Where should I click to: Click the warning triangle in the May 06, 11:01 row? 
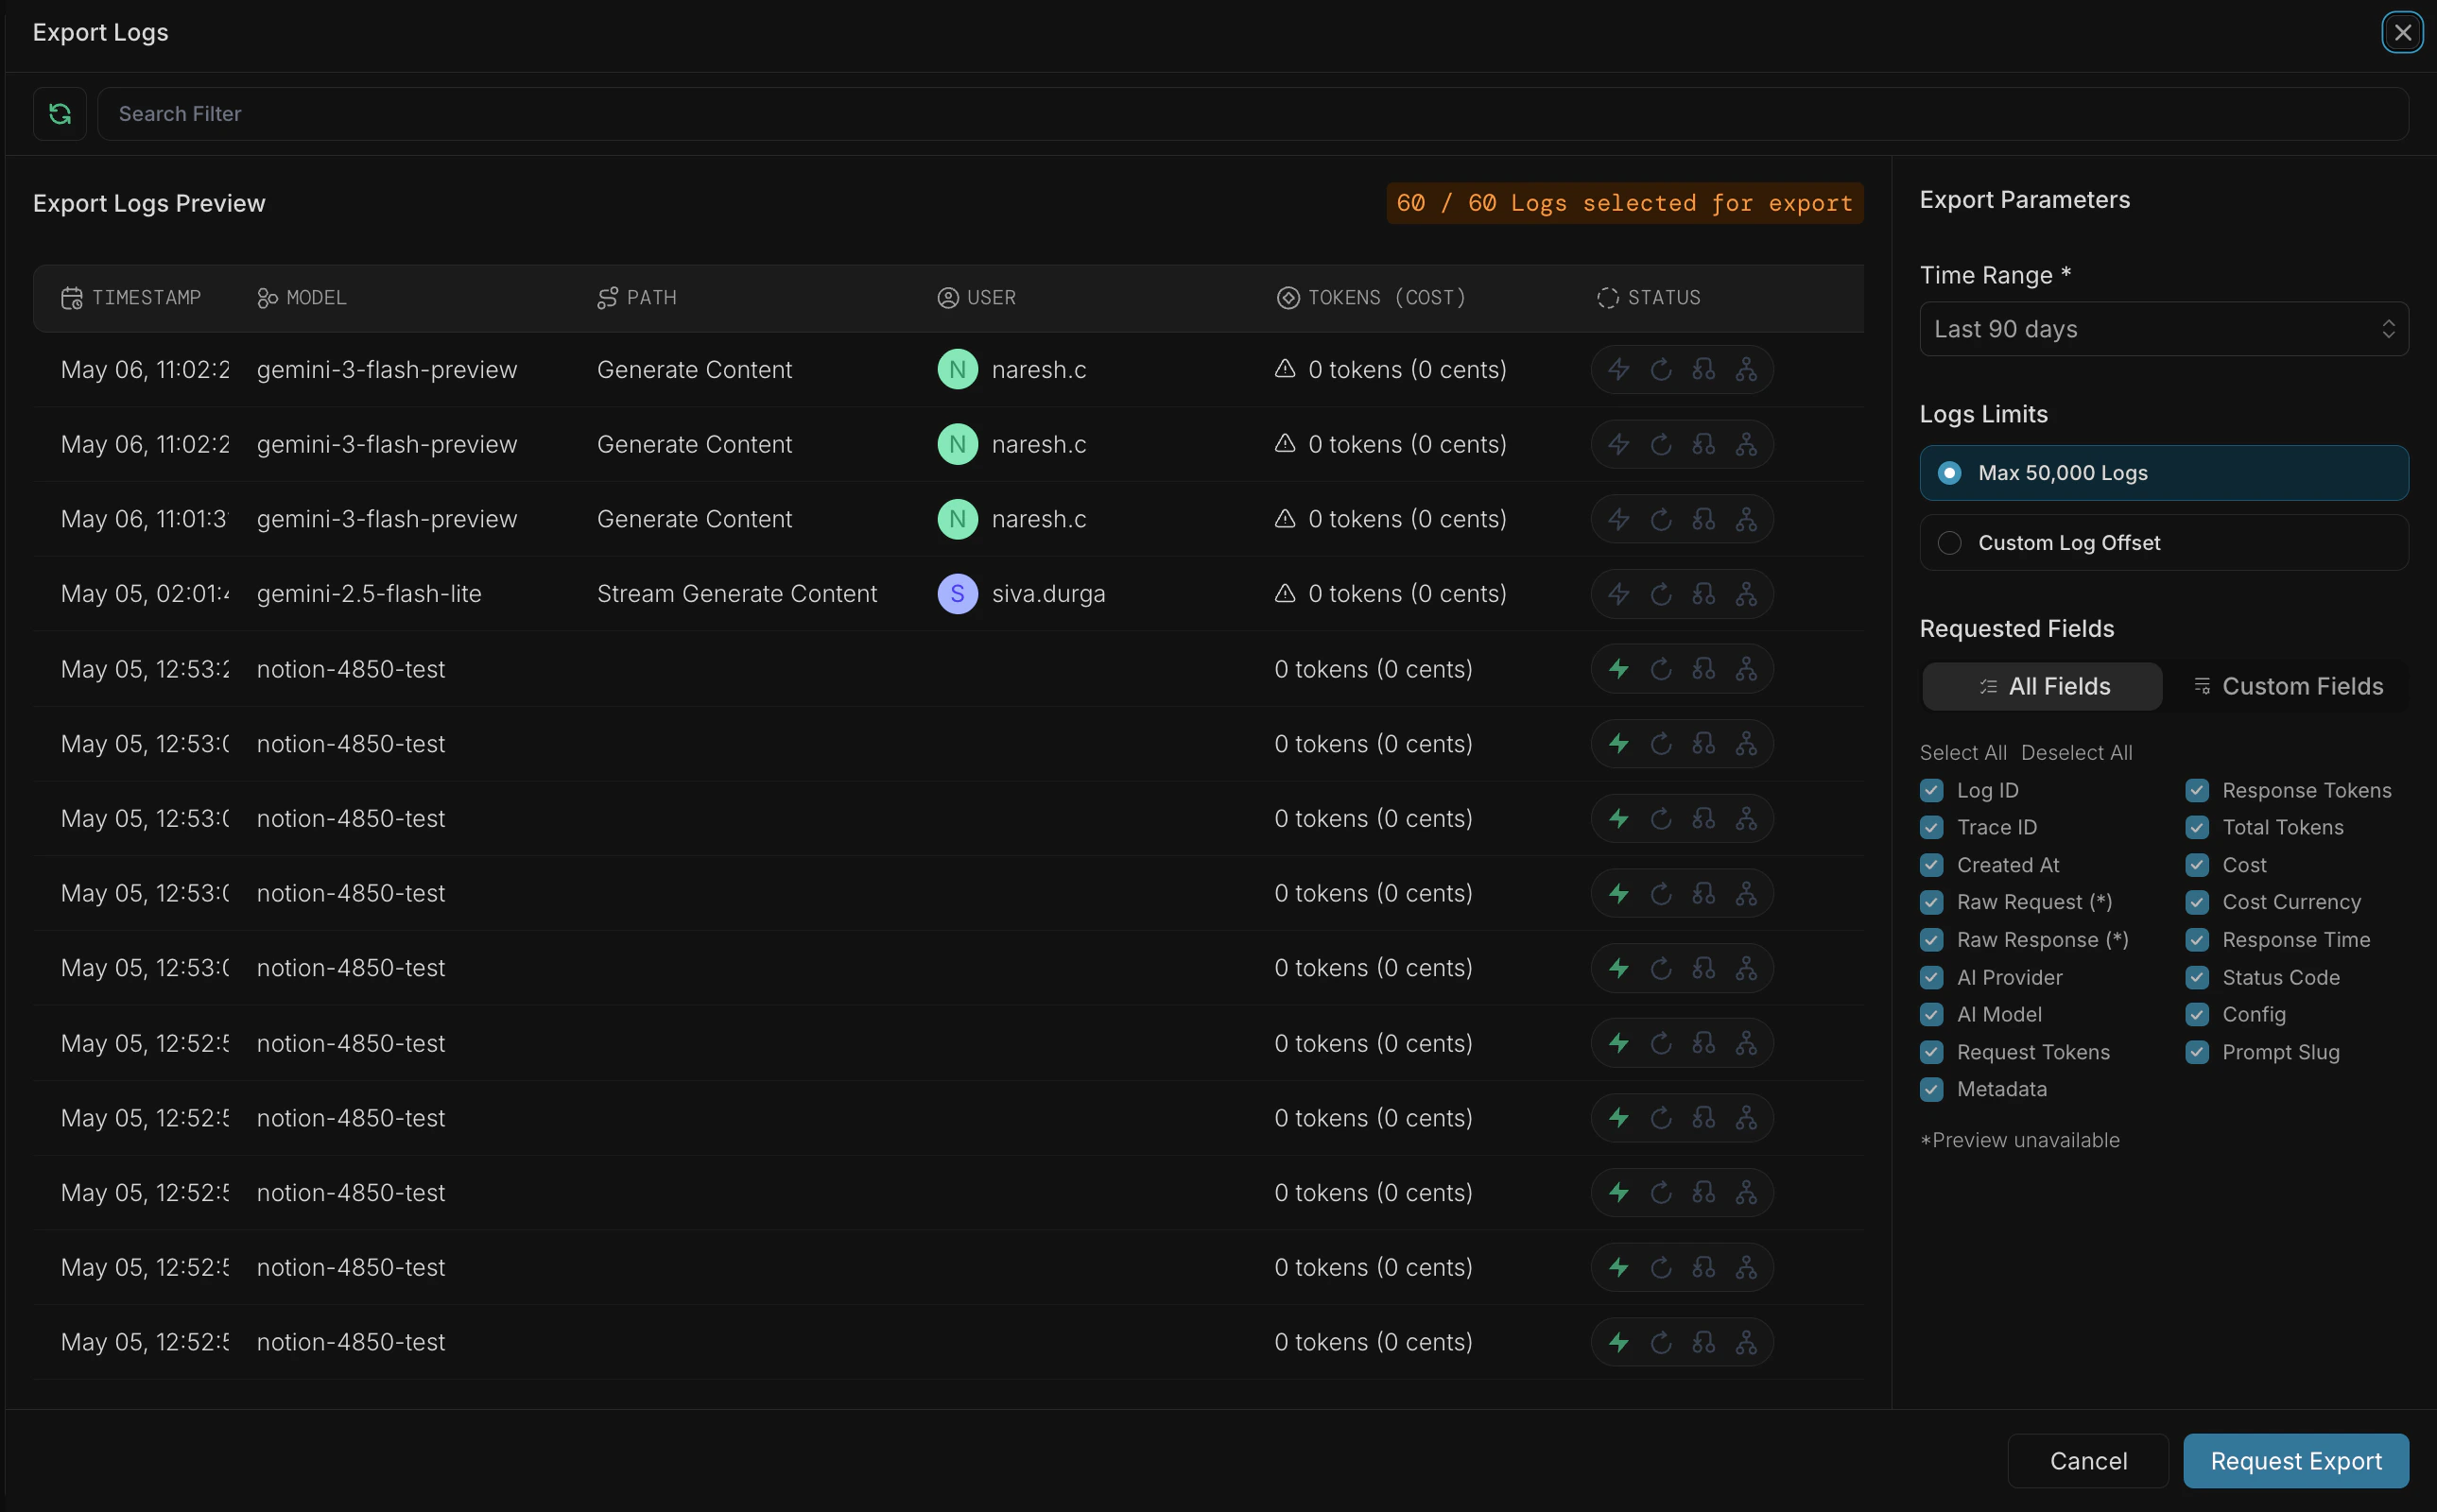point(1285,518)
